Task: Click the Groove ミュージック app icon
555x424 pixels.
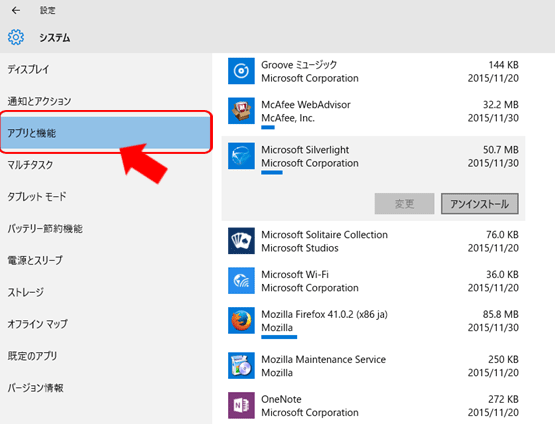Action: click(x=241, y=71)
